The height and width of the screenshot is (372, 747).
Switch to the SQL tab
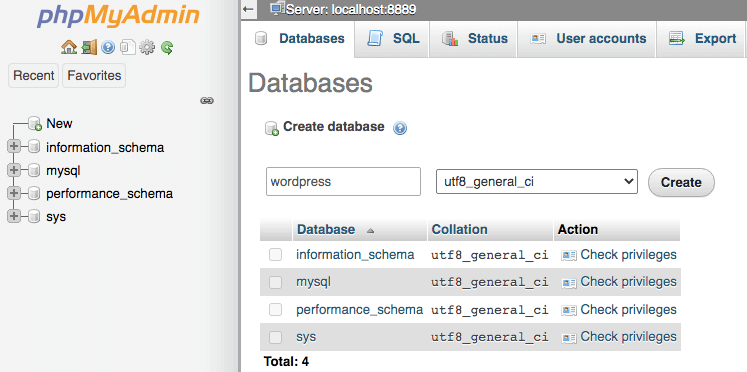(x=393, y=39)
